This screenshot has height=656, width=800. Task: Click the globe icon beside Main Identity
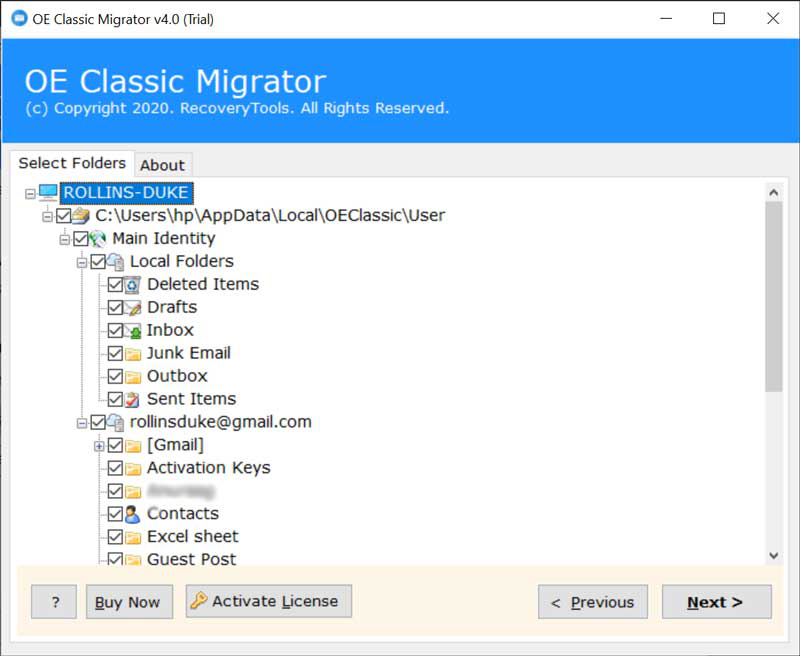pyautogui.click(x=98, y=239)
